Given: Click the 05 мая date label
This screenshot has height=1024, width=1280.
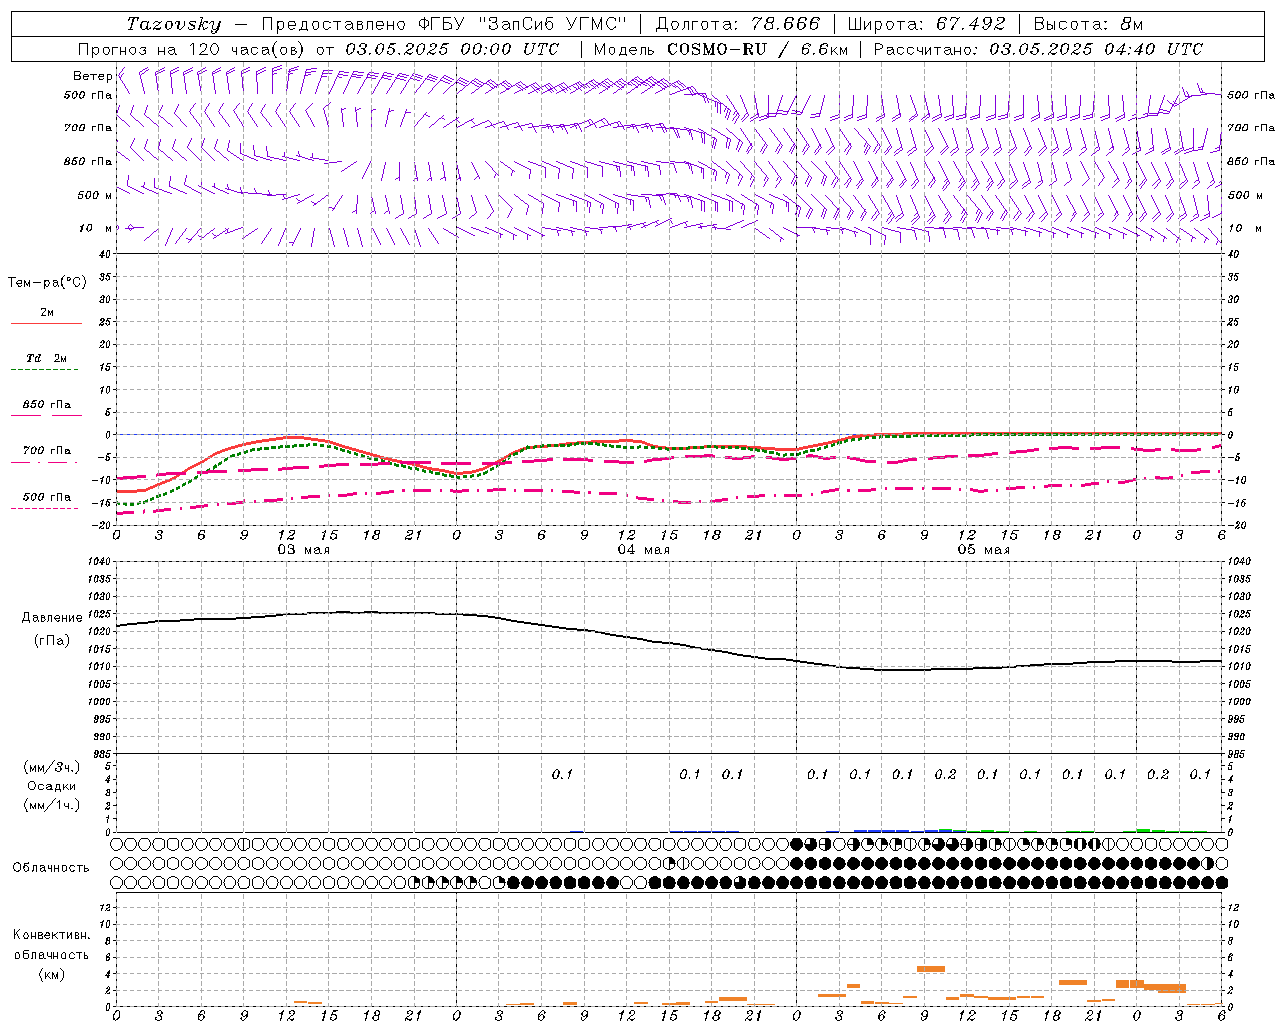Looking at the screenshot, I should 983,550.
